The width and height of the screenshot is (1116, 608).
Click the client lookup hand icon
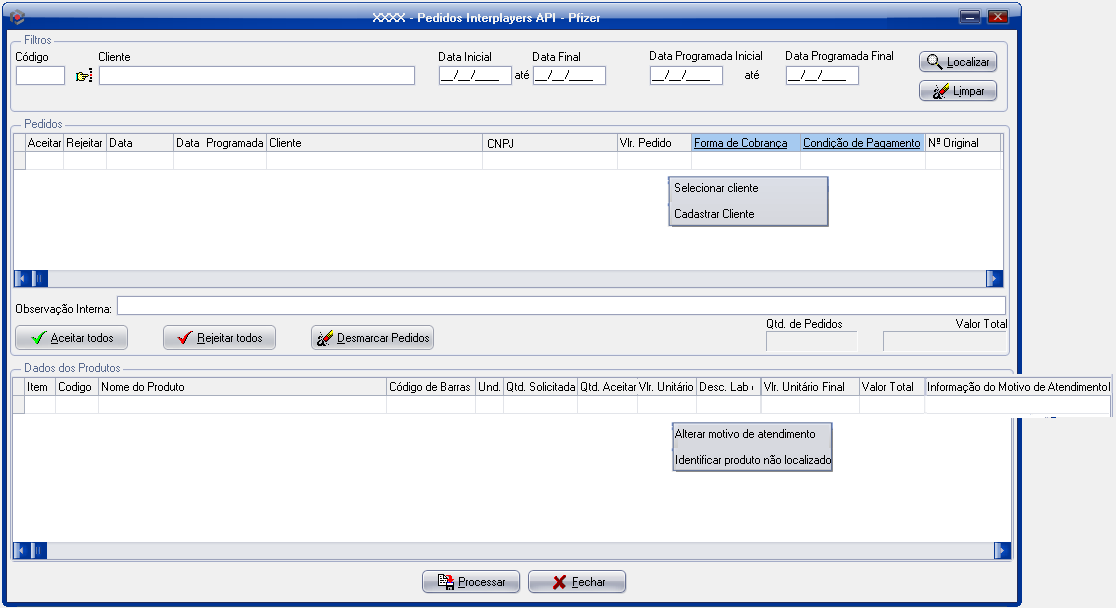pyautogui.click(x=83, y=76)
